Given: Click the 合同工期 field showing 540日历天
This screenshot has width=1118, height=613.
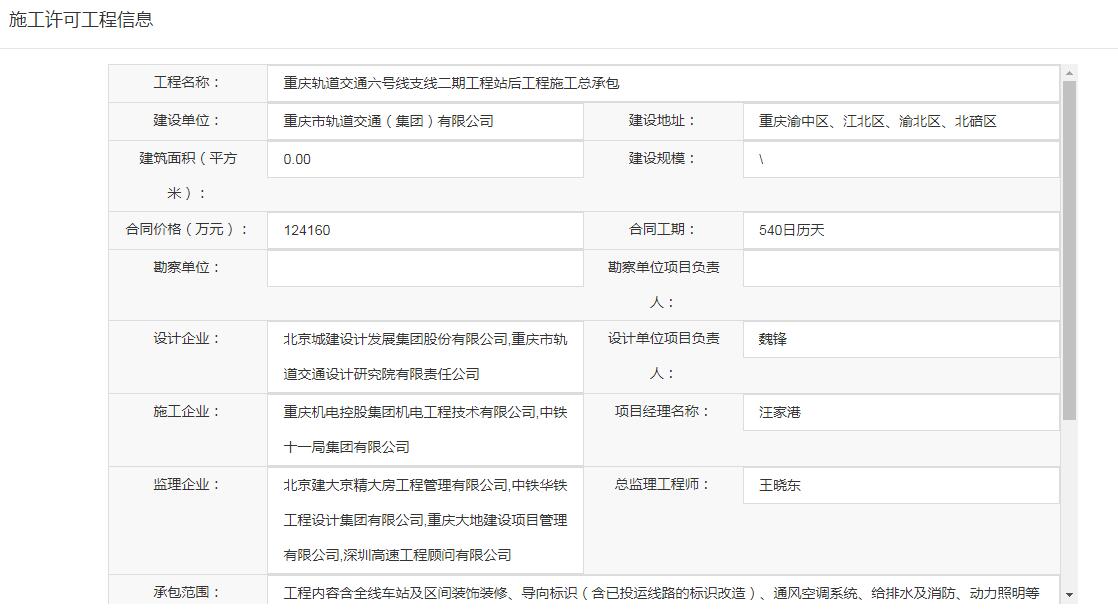Looking at the screenshot, I should tap(901, 230).
